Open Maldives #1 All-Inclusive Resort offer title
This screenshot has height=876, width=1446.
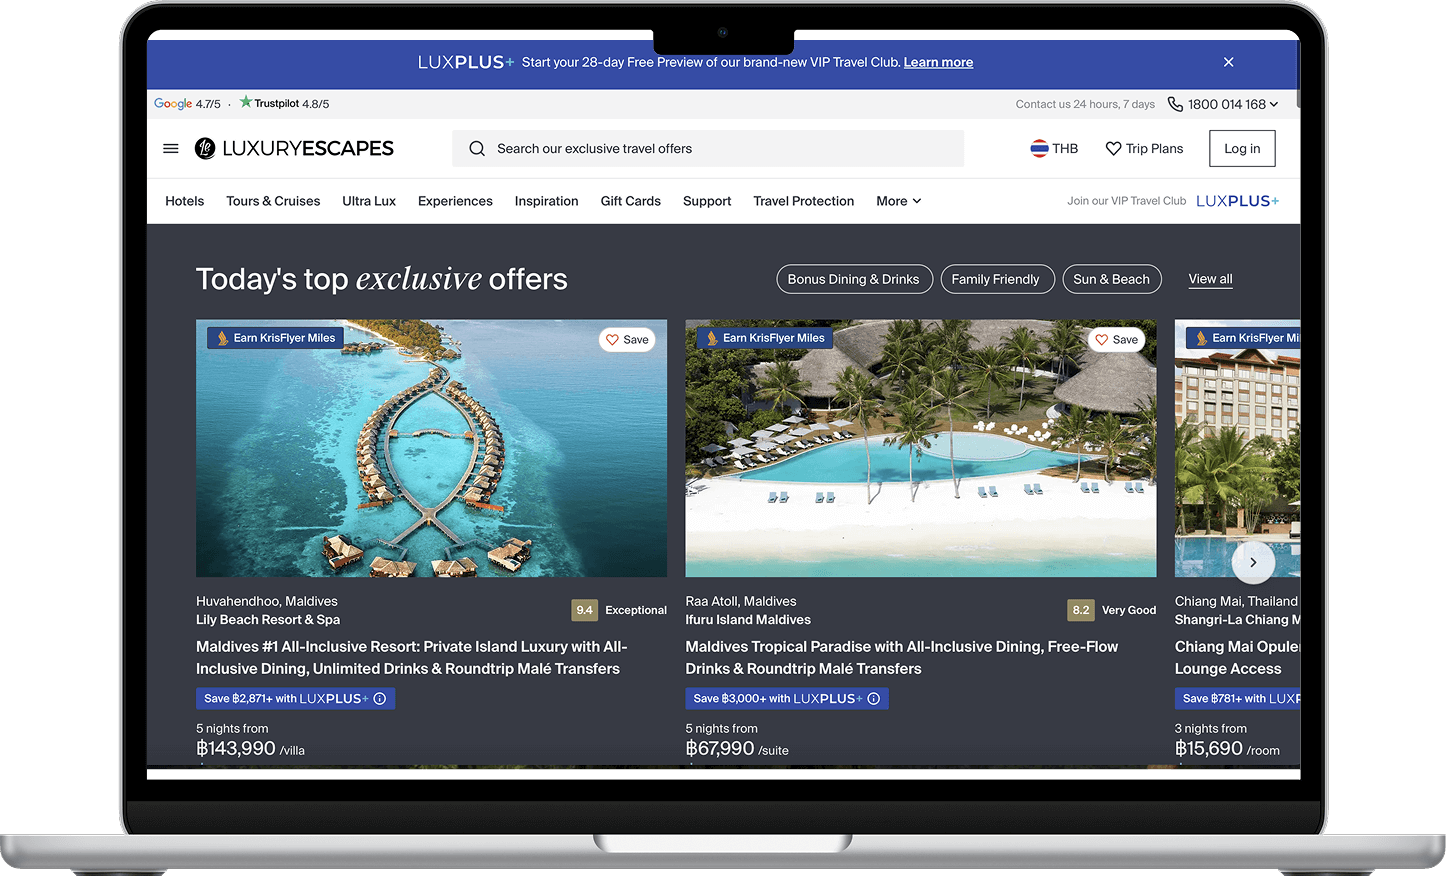412,658
